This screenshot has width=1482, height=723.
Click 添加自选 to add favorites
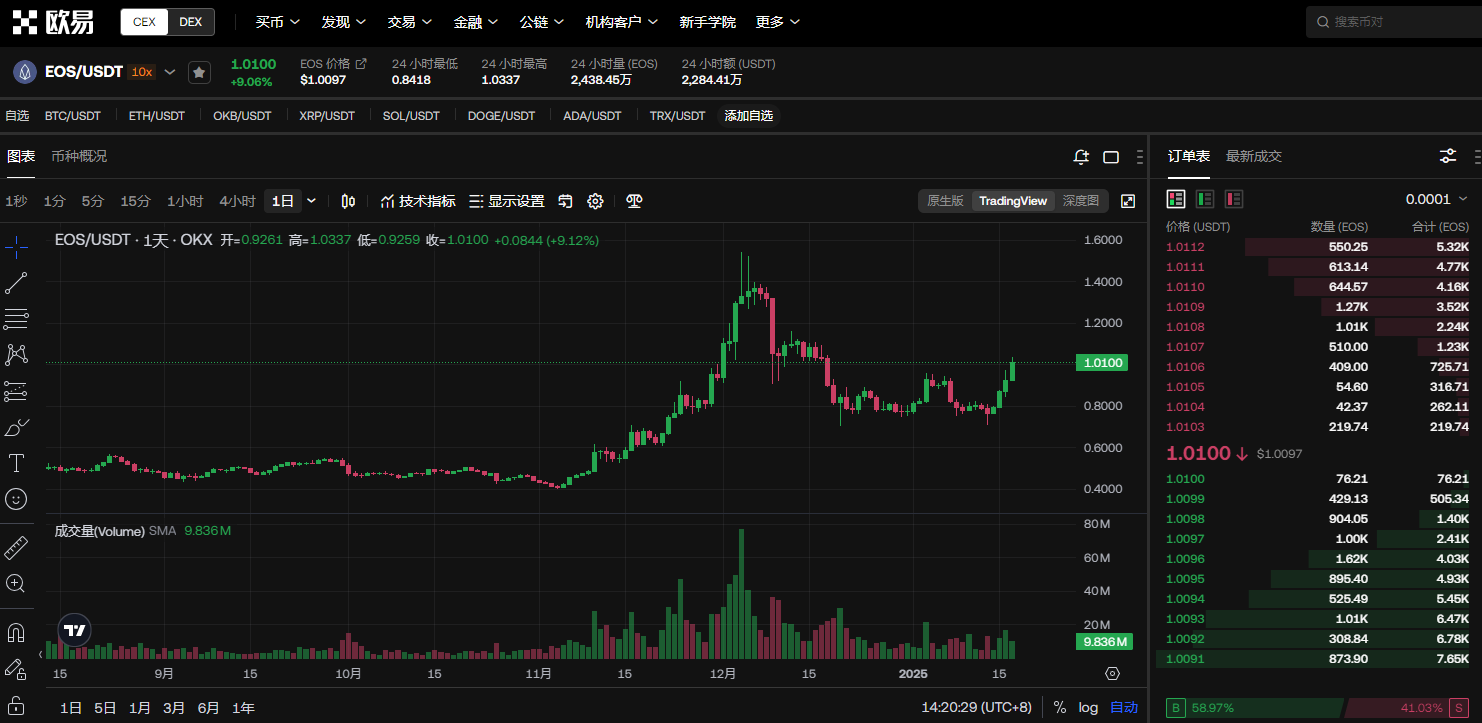coord(749,116)
